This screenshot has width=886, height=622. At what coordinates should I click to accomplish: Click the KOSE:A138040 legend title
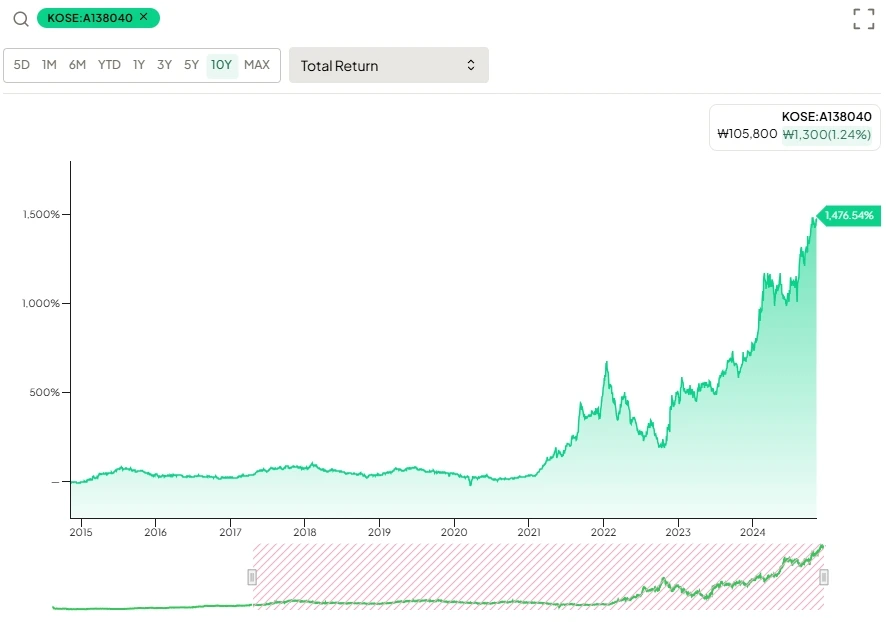pos(827,116)
